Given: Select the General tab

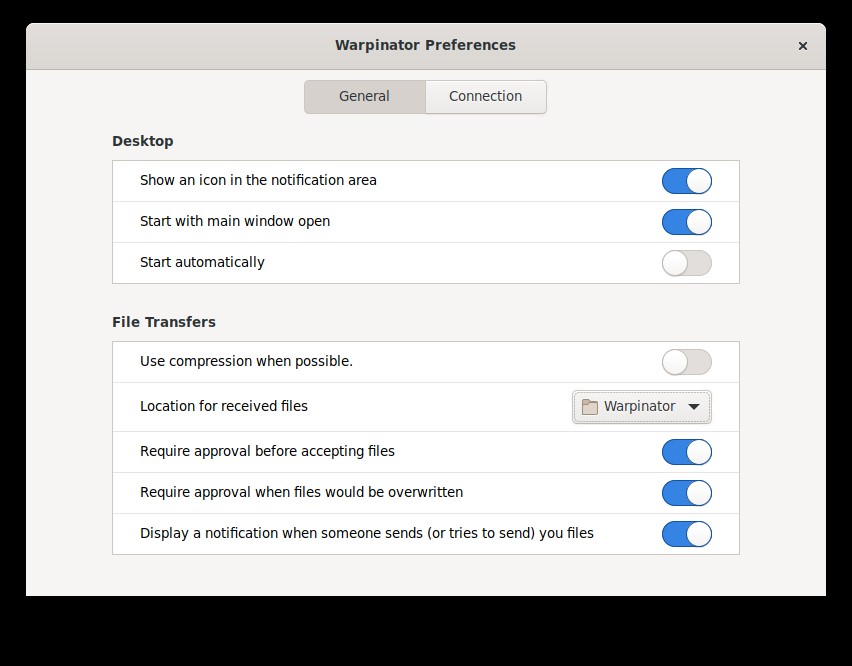Looking at the screenshot, I should coord(365,97).
